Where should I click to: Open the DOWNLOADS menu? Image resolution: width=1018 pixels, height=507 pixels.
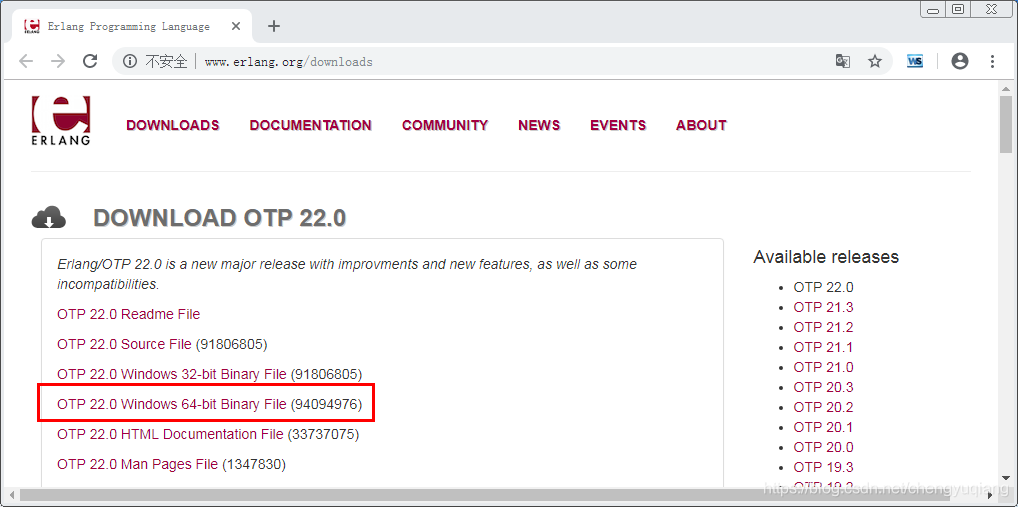click(173, 125)
